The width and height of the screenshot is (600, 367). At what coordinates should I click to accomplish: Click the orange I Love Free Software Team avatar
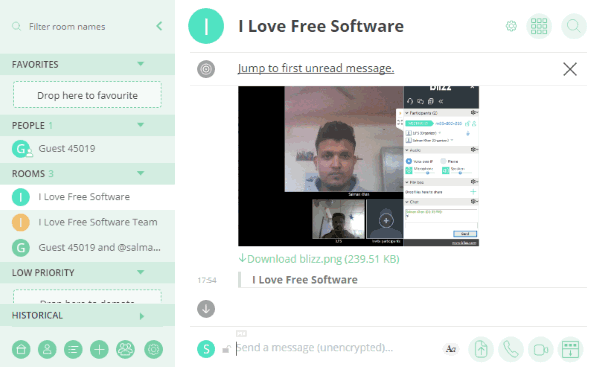(x=21, y=222)
